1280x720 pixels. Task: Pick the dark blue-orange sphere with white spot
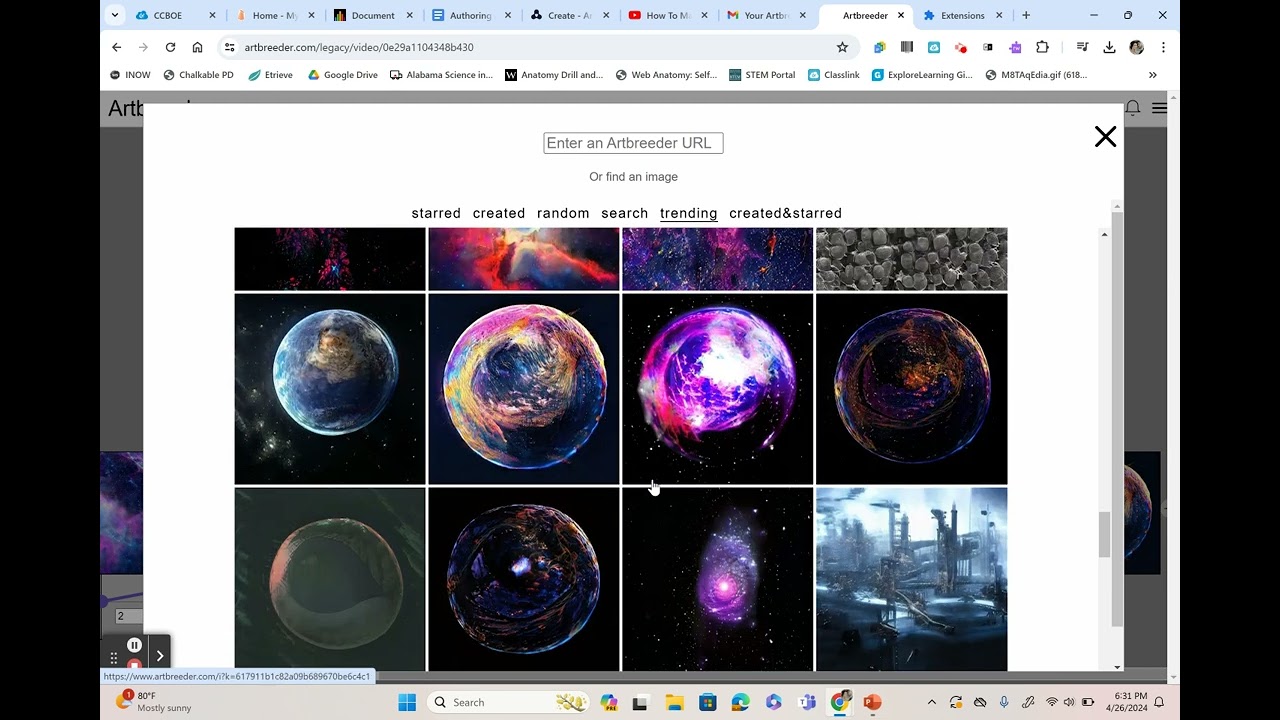[524, 579]
